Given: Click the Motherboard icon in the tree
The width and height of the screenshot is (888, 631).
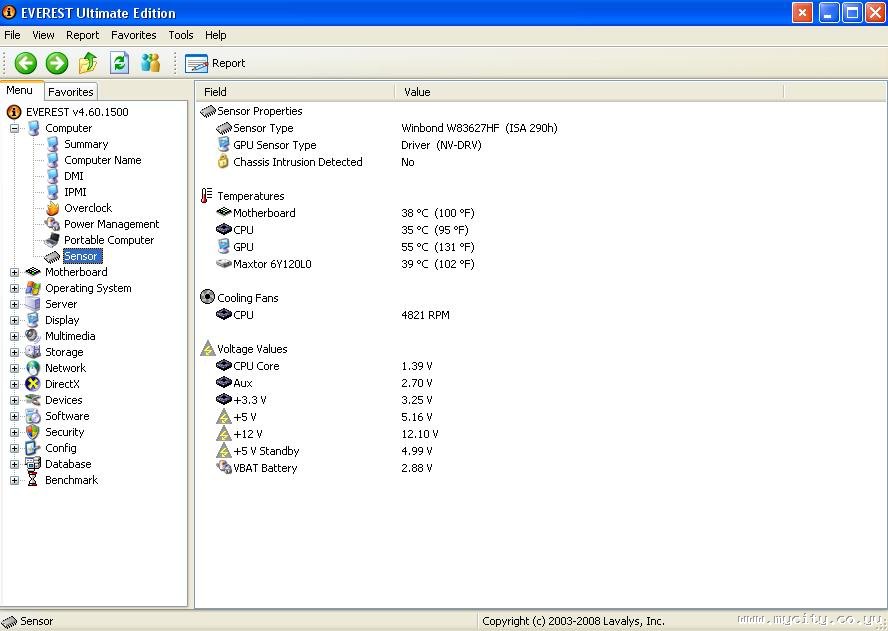Looking at the screenshot, I should point(33,272).
